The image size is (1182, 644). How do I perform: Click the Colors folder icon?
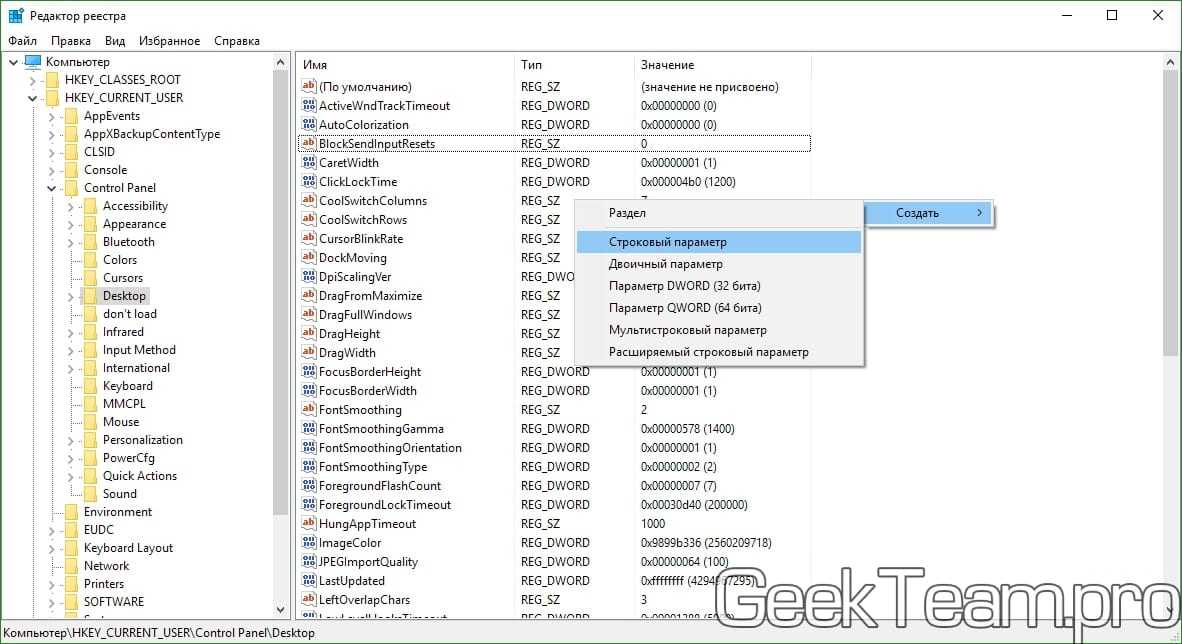(x=90, y=259)
